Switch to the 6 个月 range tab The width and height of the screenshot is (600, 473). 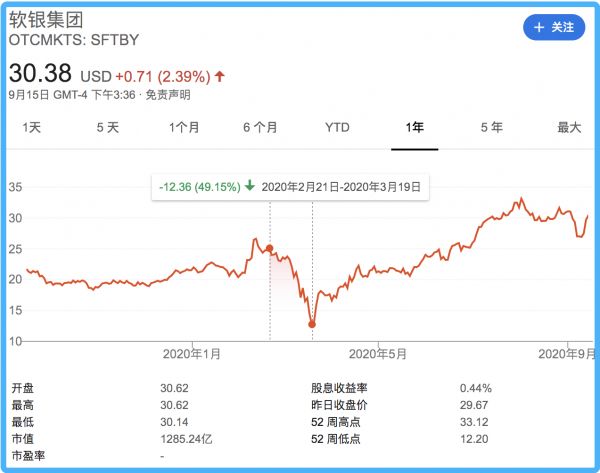pos(260,127)
